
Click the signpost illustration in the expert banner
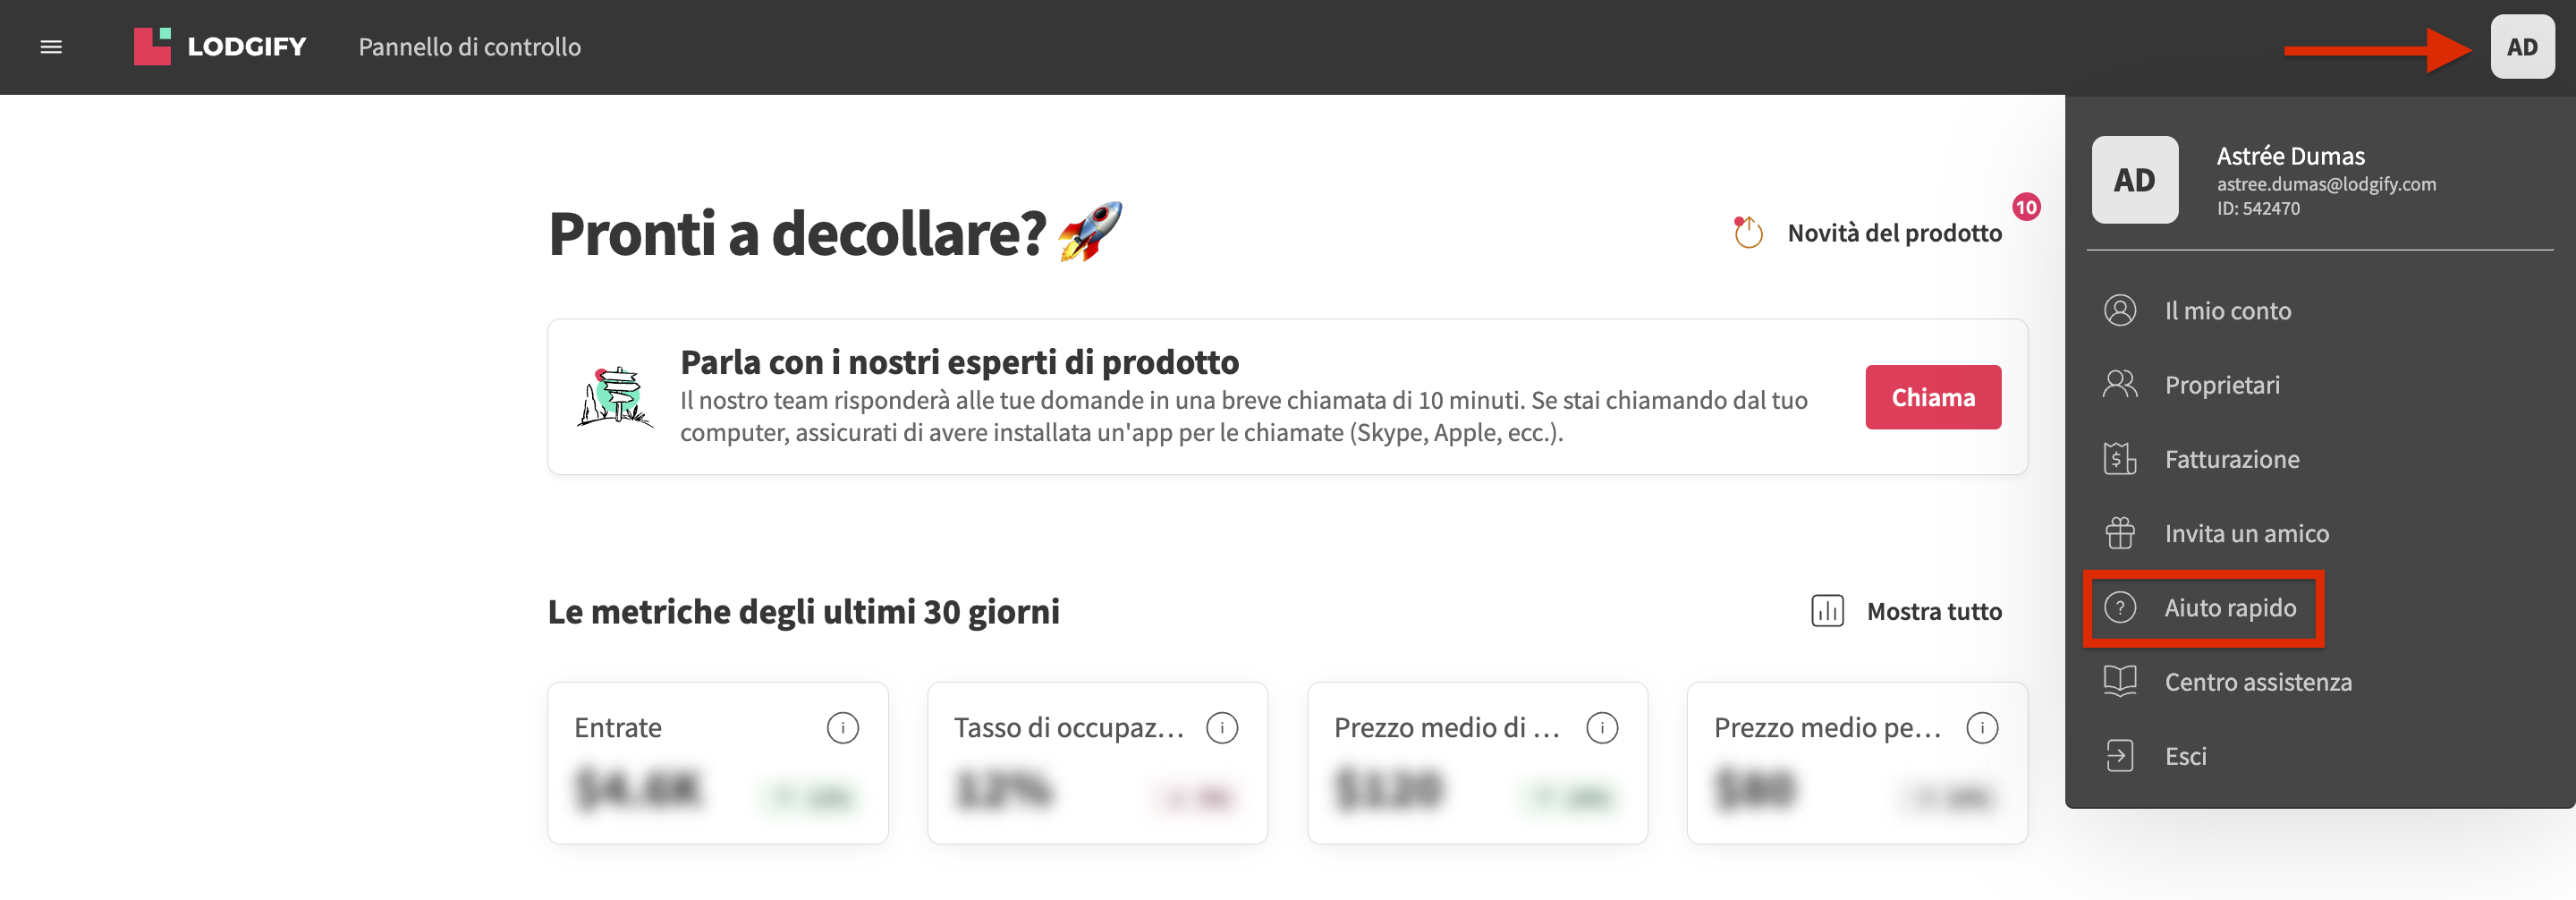(615, 397)
